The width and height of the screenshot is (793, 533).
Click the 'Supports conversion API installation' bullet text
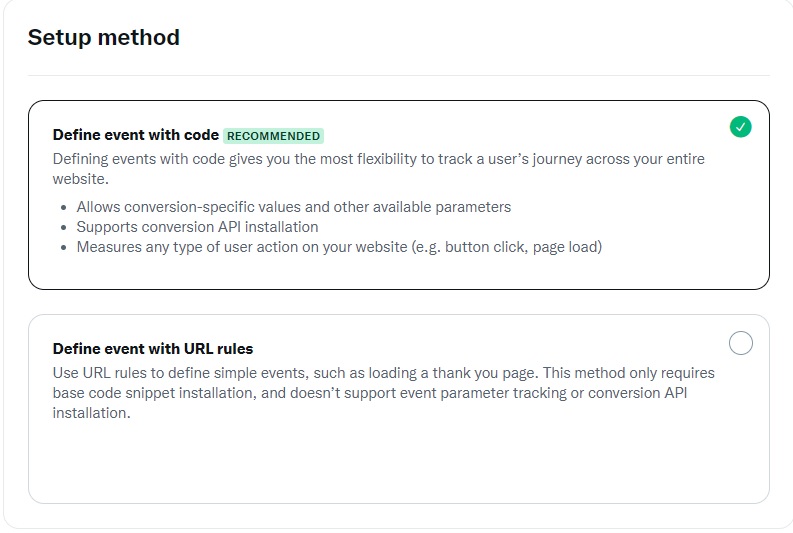click(197, 227)
